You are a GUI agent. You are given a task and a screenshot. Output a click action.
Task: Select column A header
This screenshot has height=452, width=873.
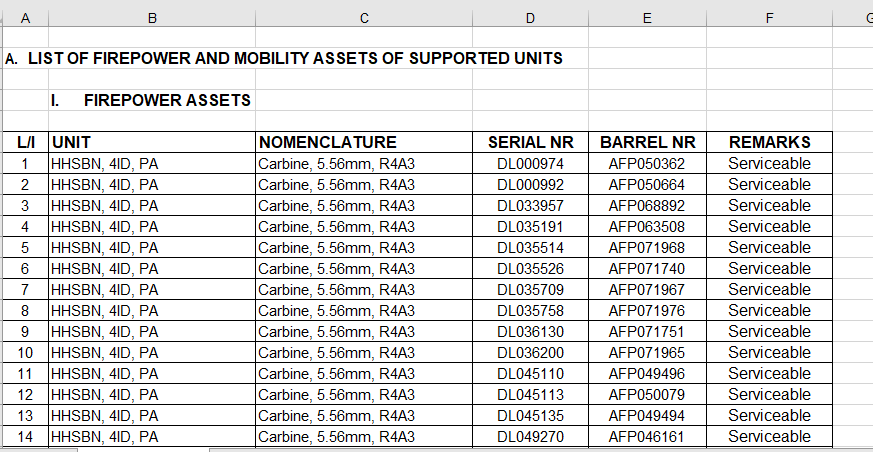pyautogui.click(x=25, y=18)
